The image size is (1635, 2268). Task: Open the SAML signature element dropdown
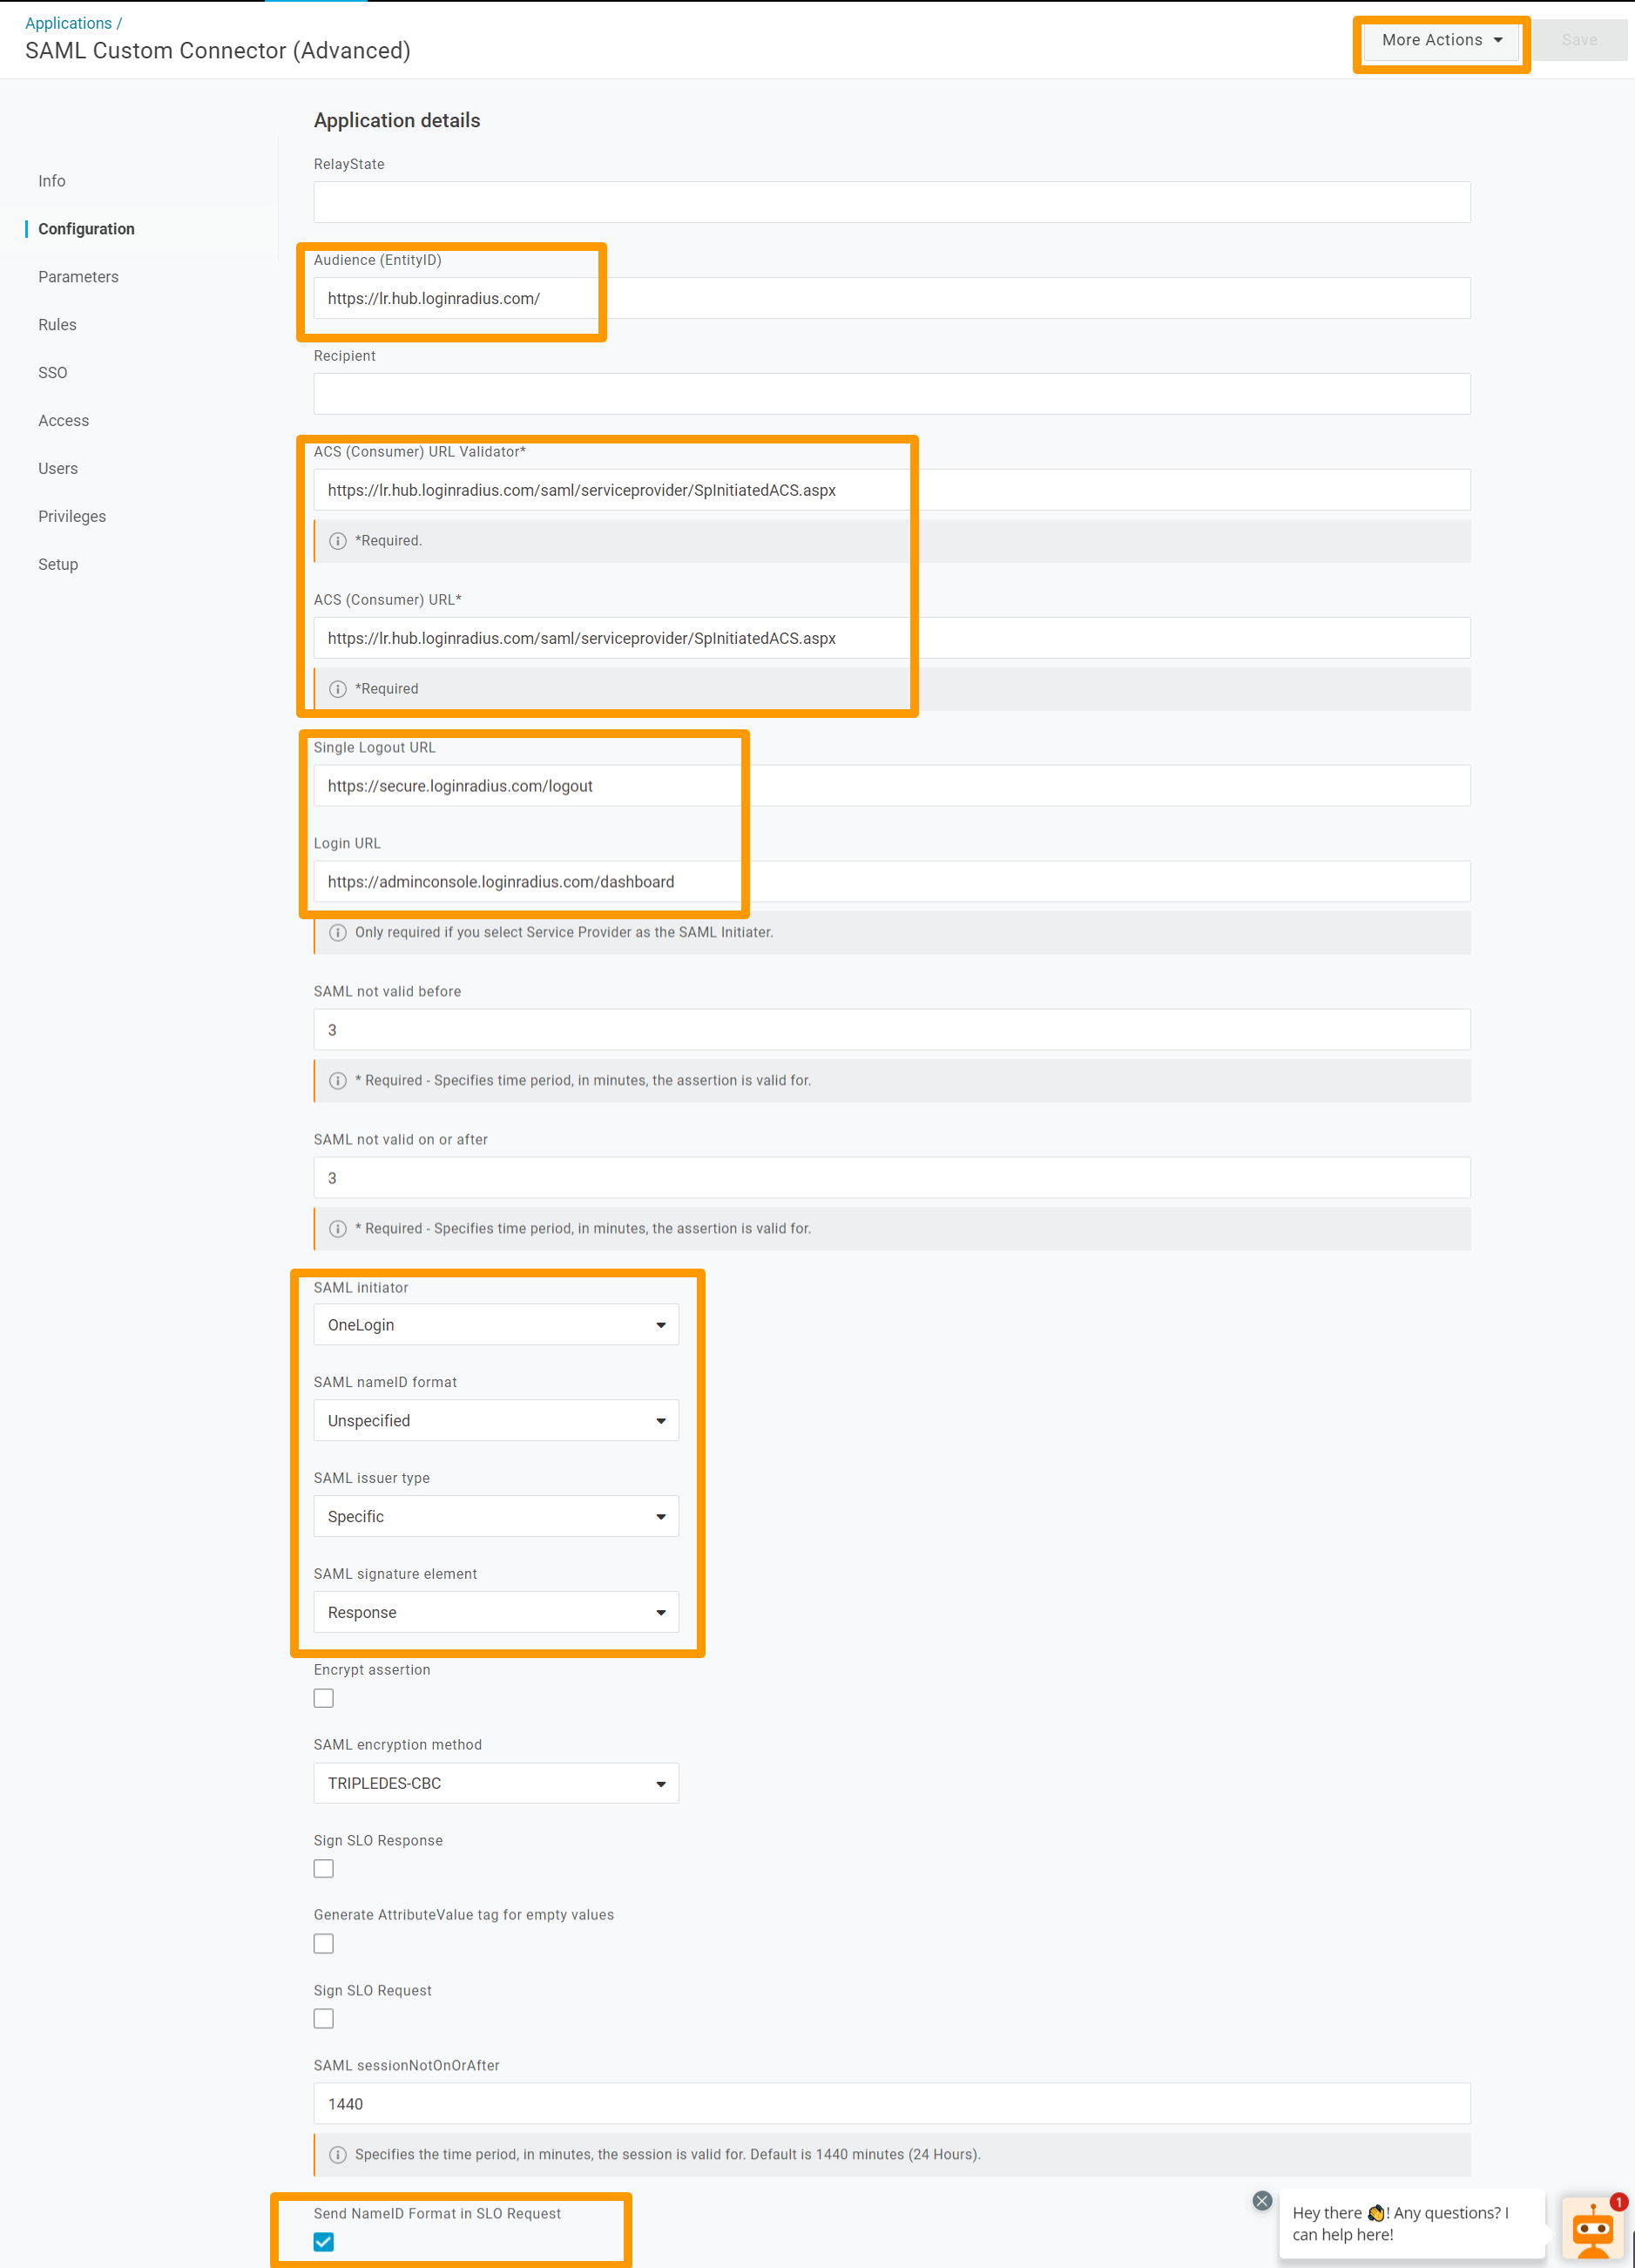495,1612
